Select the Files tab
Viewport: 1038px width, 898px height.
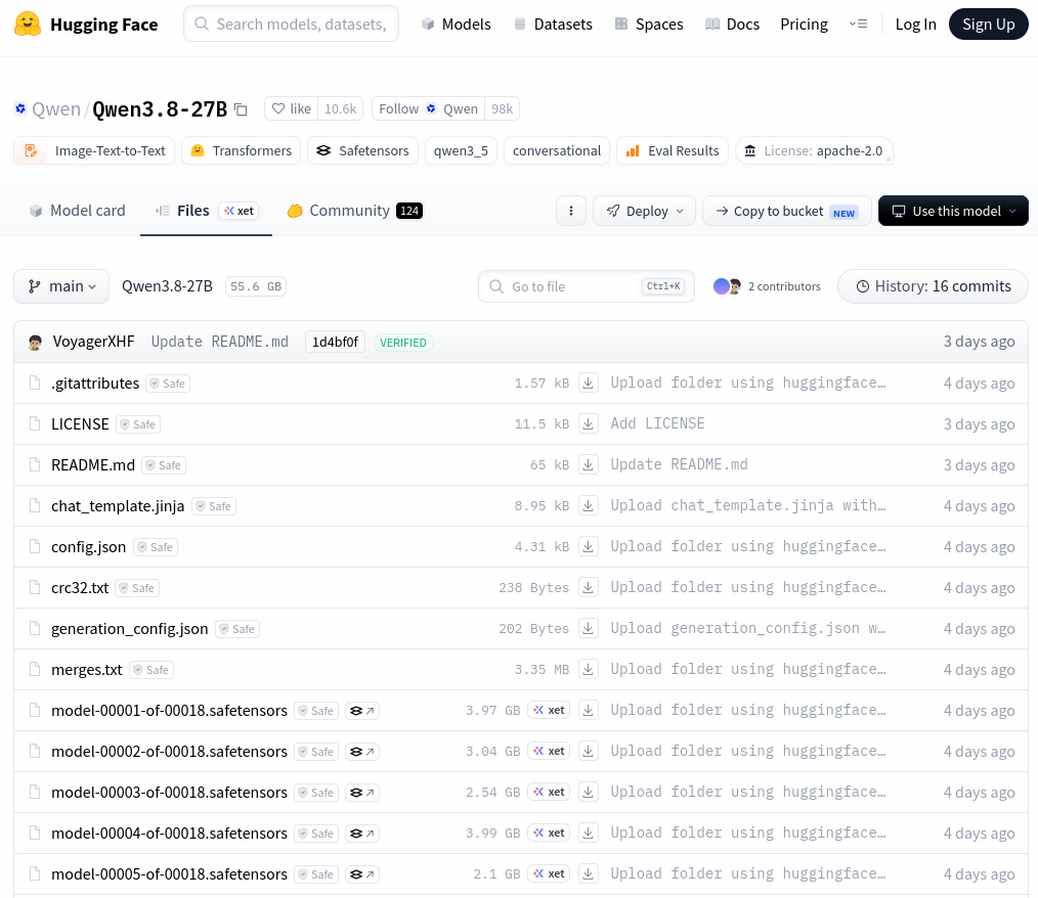click(207, 210)
